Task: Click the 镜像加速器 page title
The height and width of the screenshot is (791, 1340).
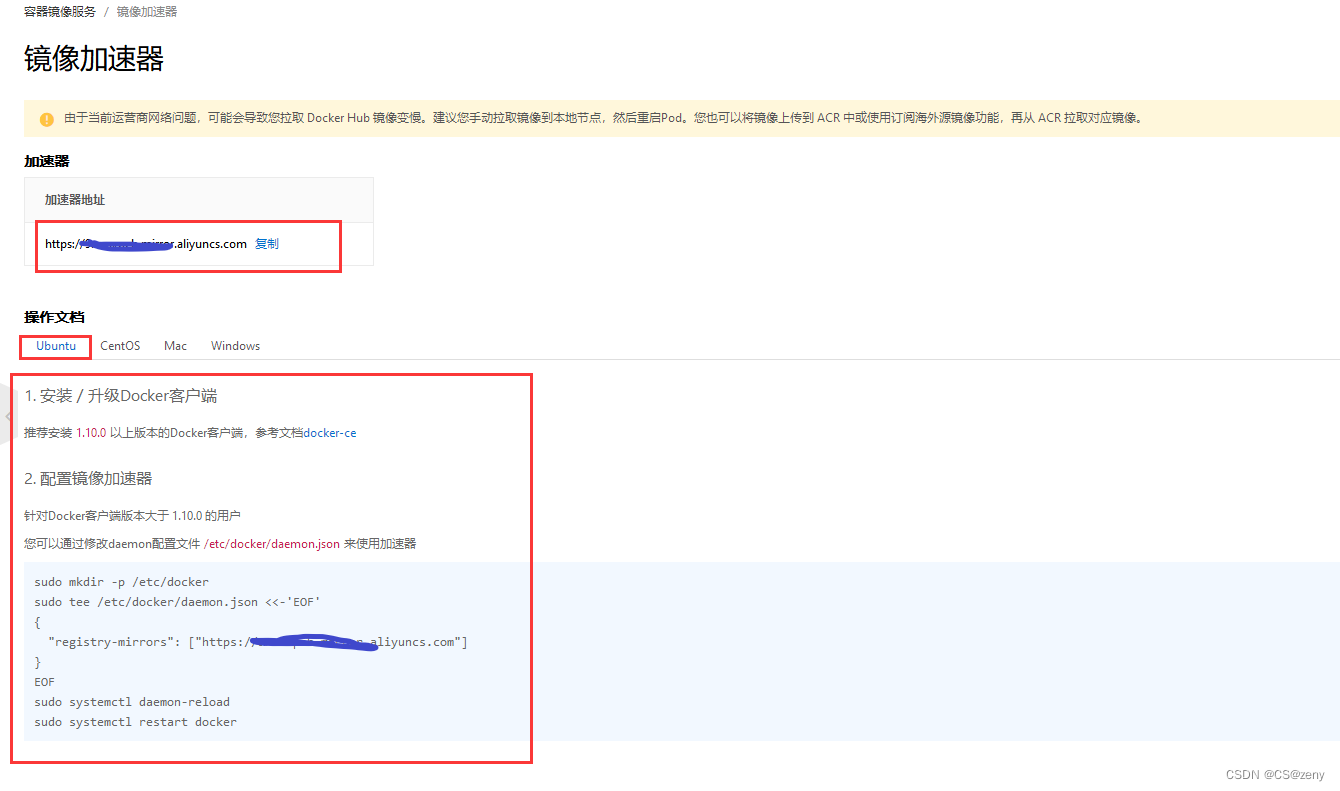Action: (x=94, y=59)
